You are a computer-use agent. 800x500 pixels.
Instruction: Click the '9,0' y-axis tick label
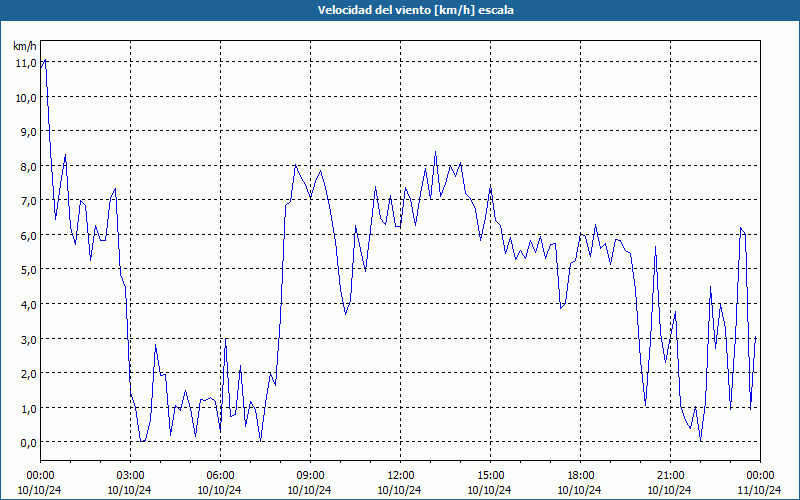28,132
